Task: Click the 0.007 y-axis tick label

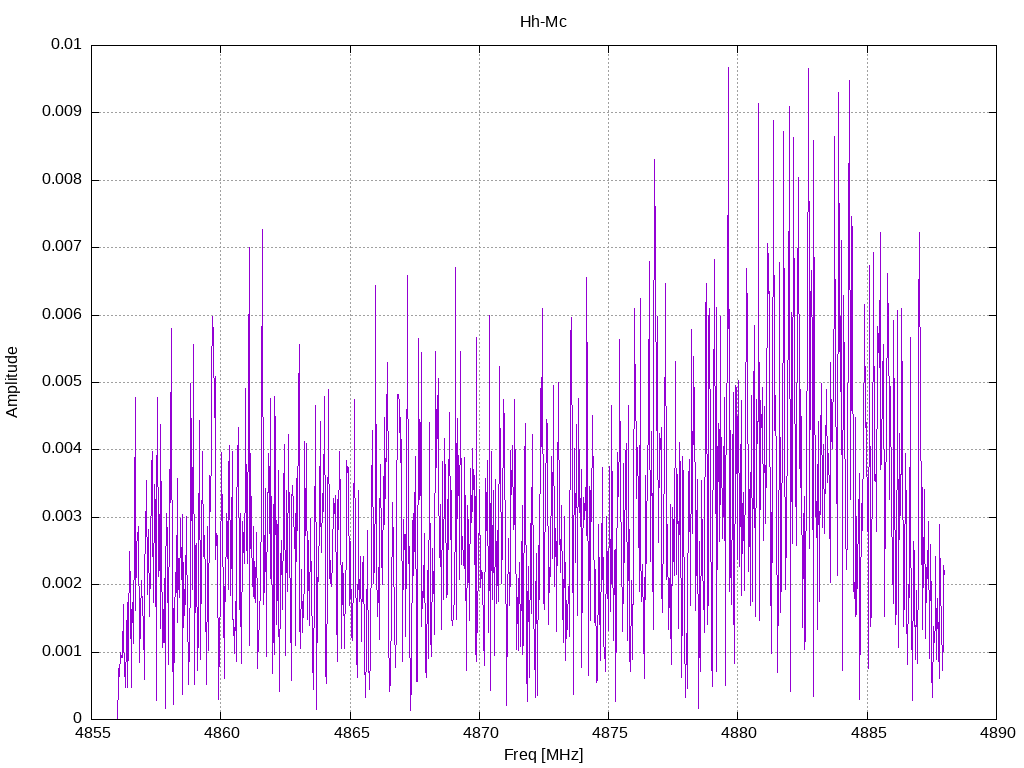Action: 61,246
